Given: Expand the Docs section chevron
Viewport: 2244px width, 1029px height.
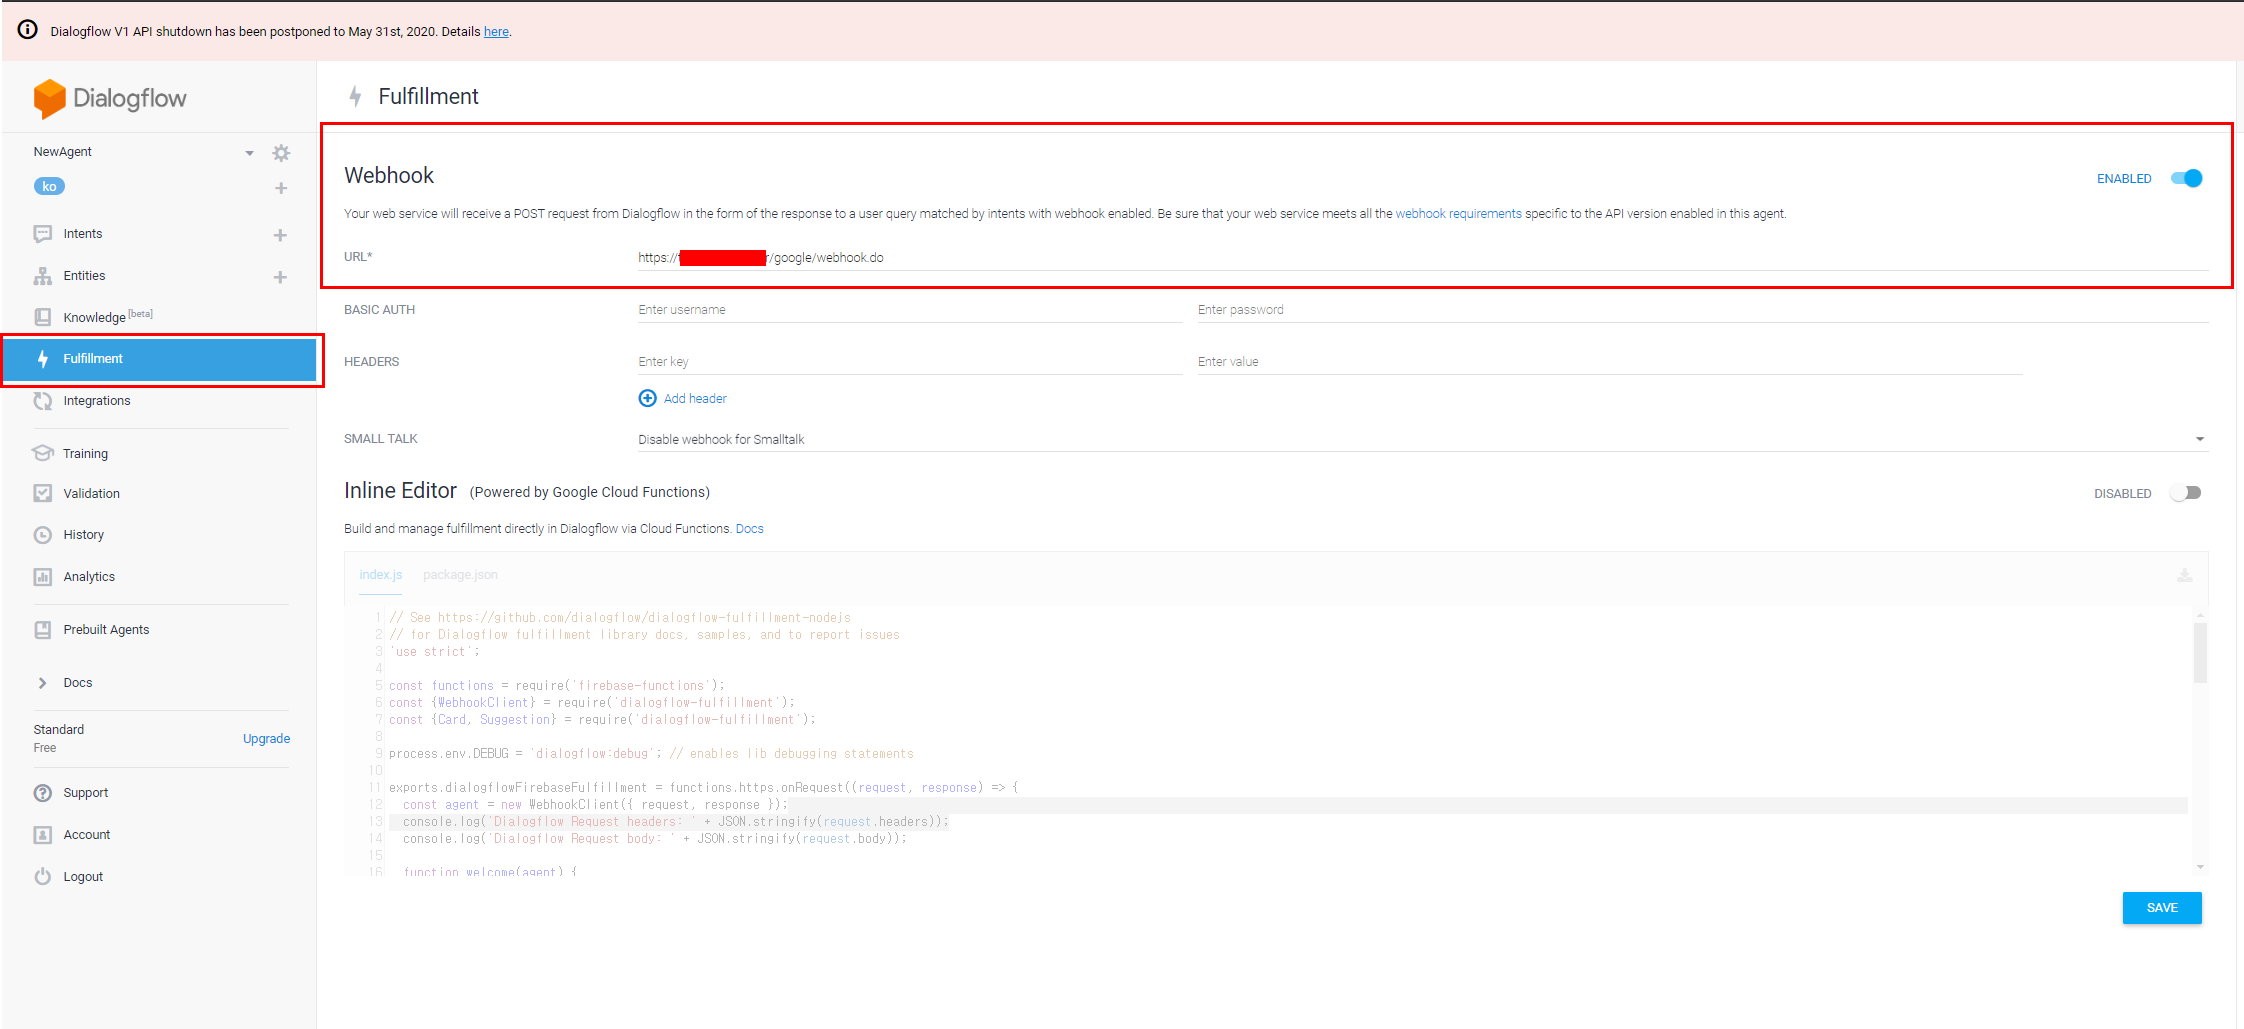Looking at the screenshot, I should click(43, 683).
